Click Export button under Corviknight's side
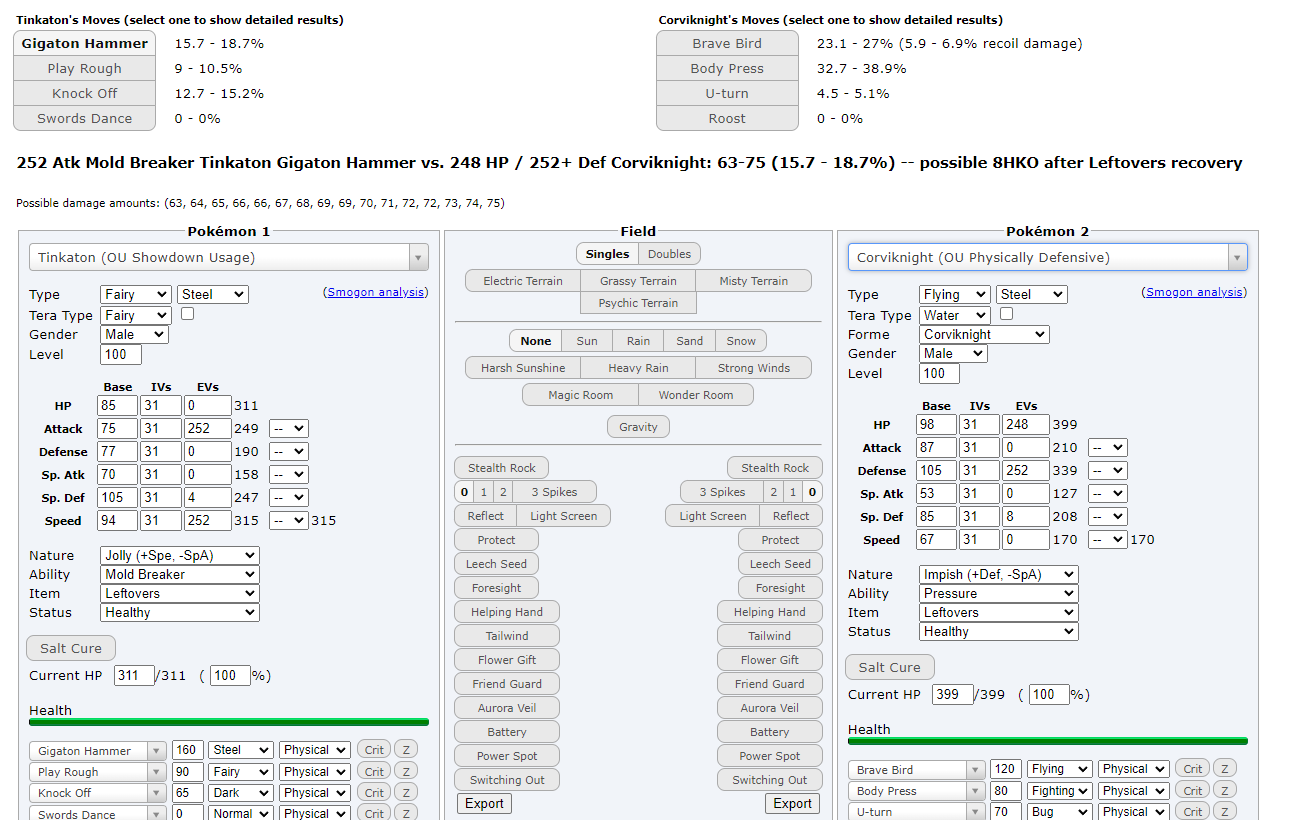Viewport: 1316px width, 820px height. pos(792,804)
